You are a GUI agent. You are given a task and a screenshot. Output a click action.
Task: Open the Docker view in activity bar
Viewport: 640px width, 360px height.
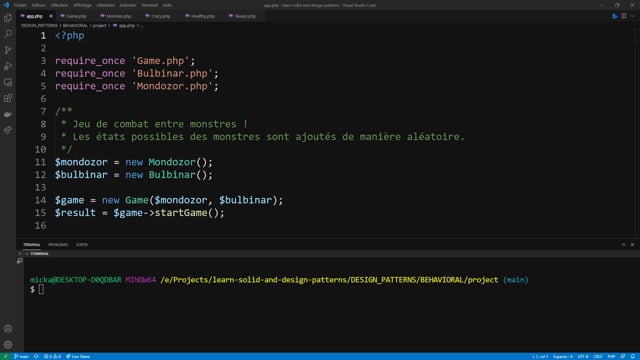(x=8, y=114)
